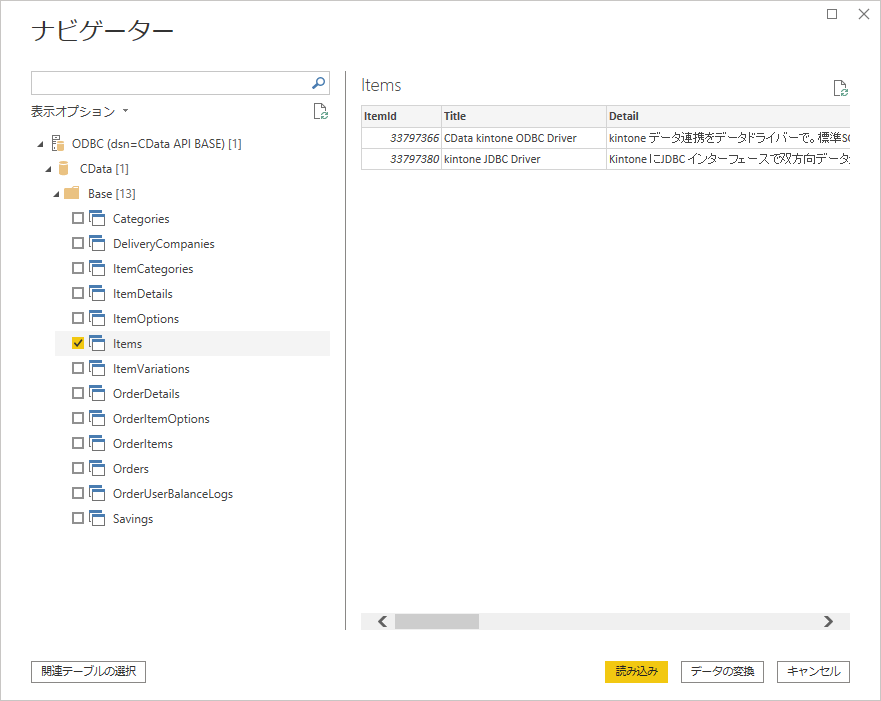Check the ItemDetails checkbox
The height and width of the screenshot is (701, 881).
[x=78, y=293]
